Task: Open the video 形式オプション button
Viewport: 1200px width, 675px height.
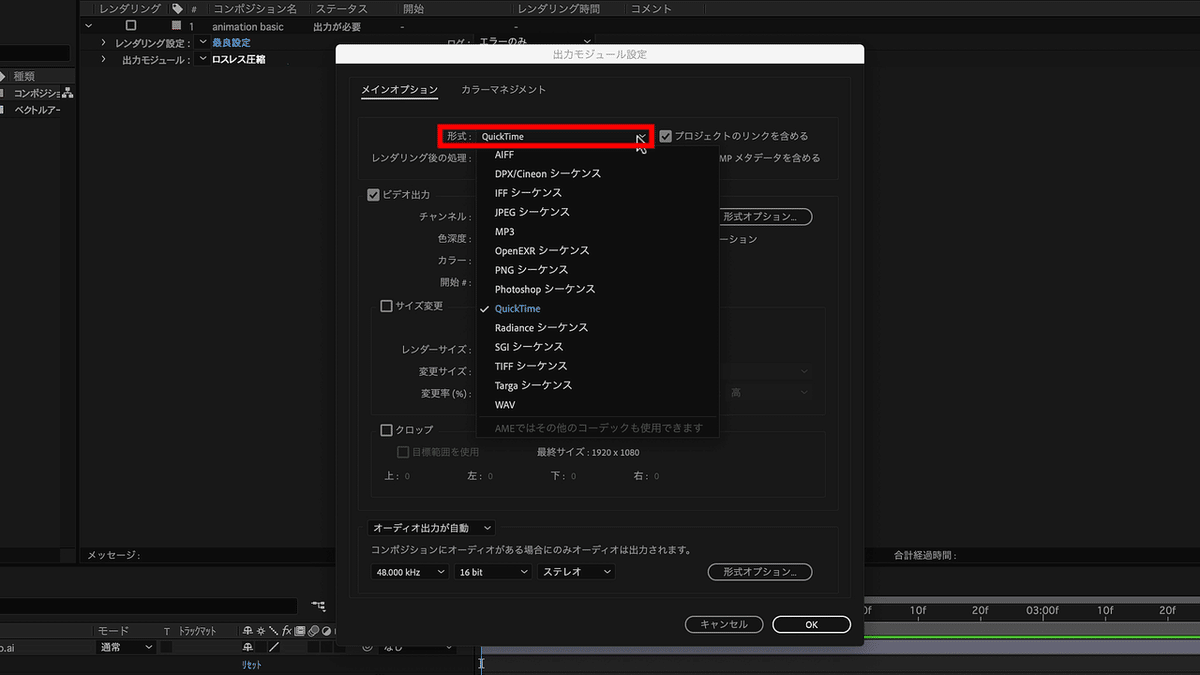Action: click(765, 216)
